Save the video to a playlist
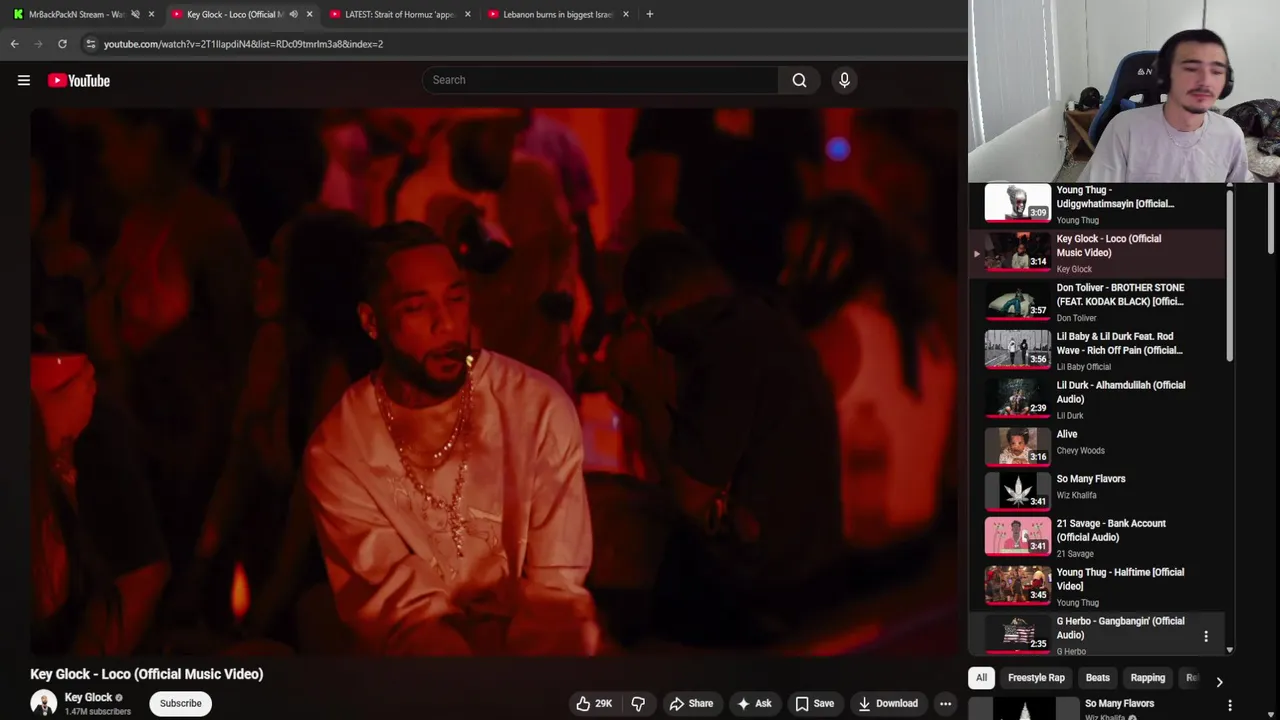 [814, 703]
